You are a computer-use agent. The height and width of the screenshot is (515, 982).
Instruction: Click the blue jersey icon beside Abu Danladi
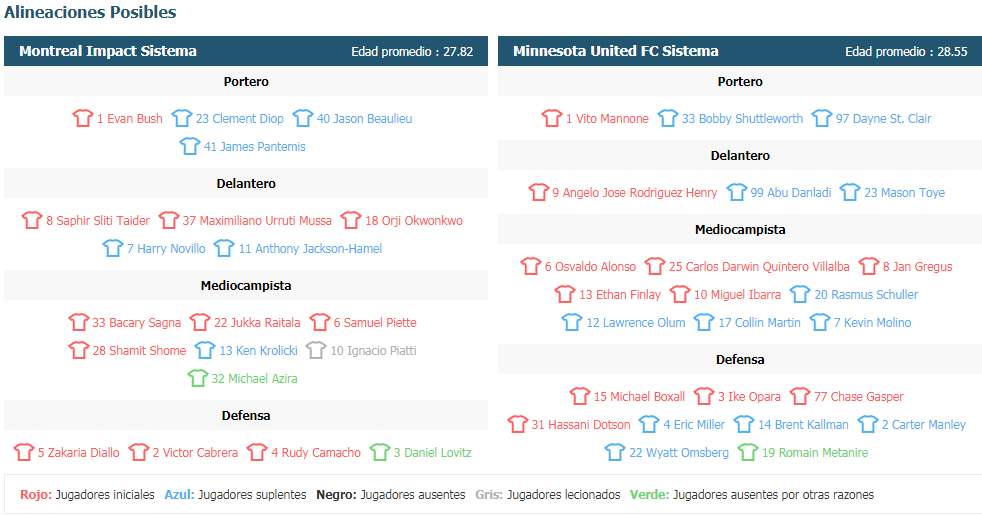click(736, 192)
